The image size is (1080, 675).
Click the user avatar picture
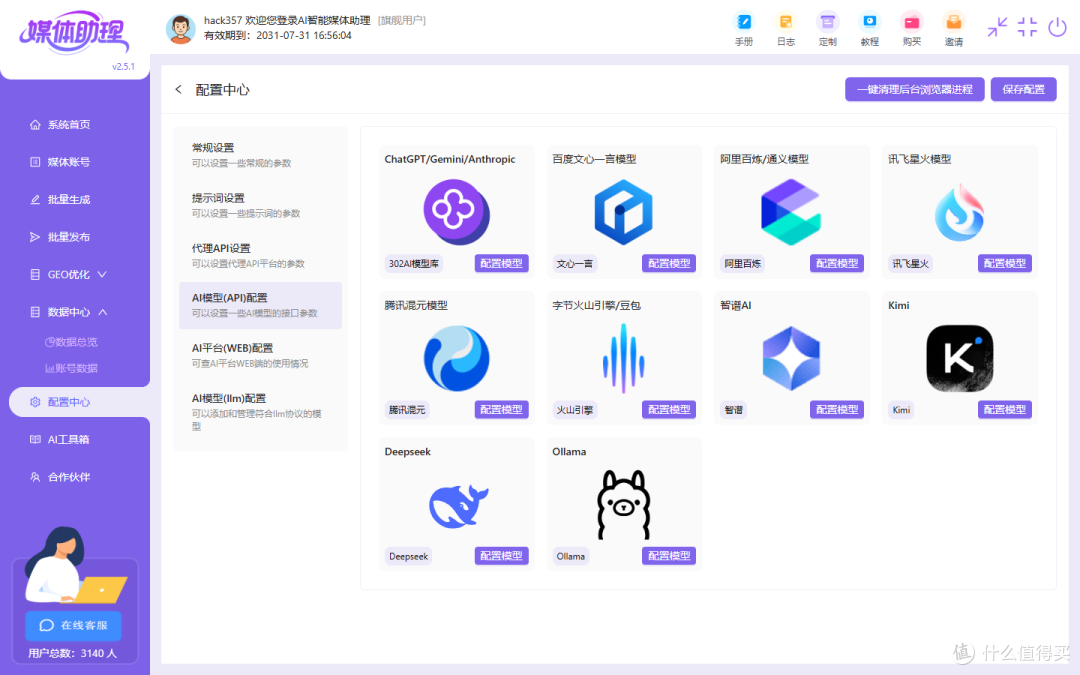pyautogui.click(x=180, y=29)
